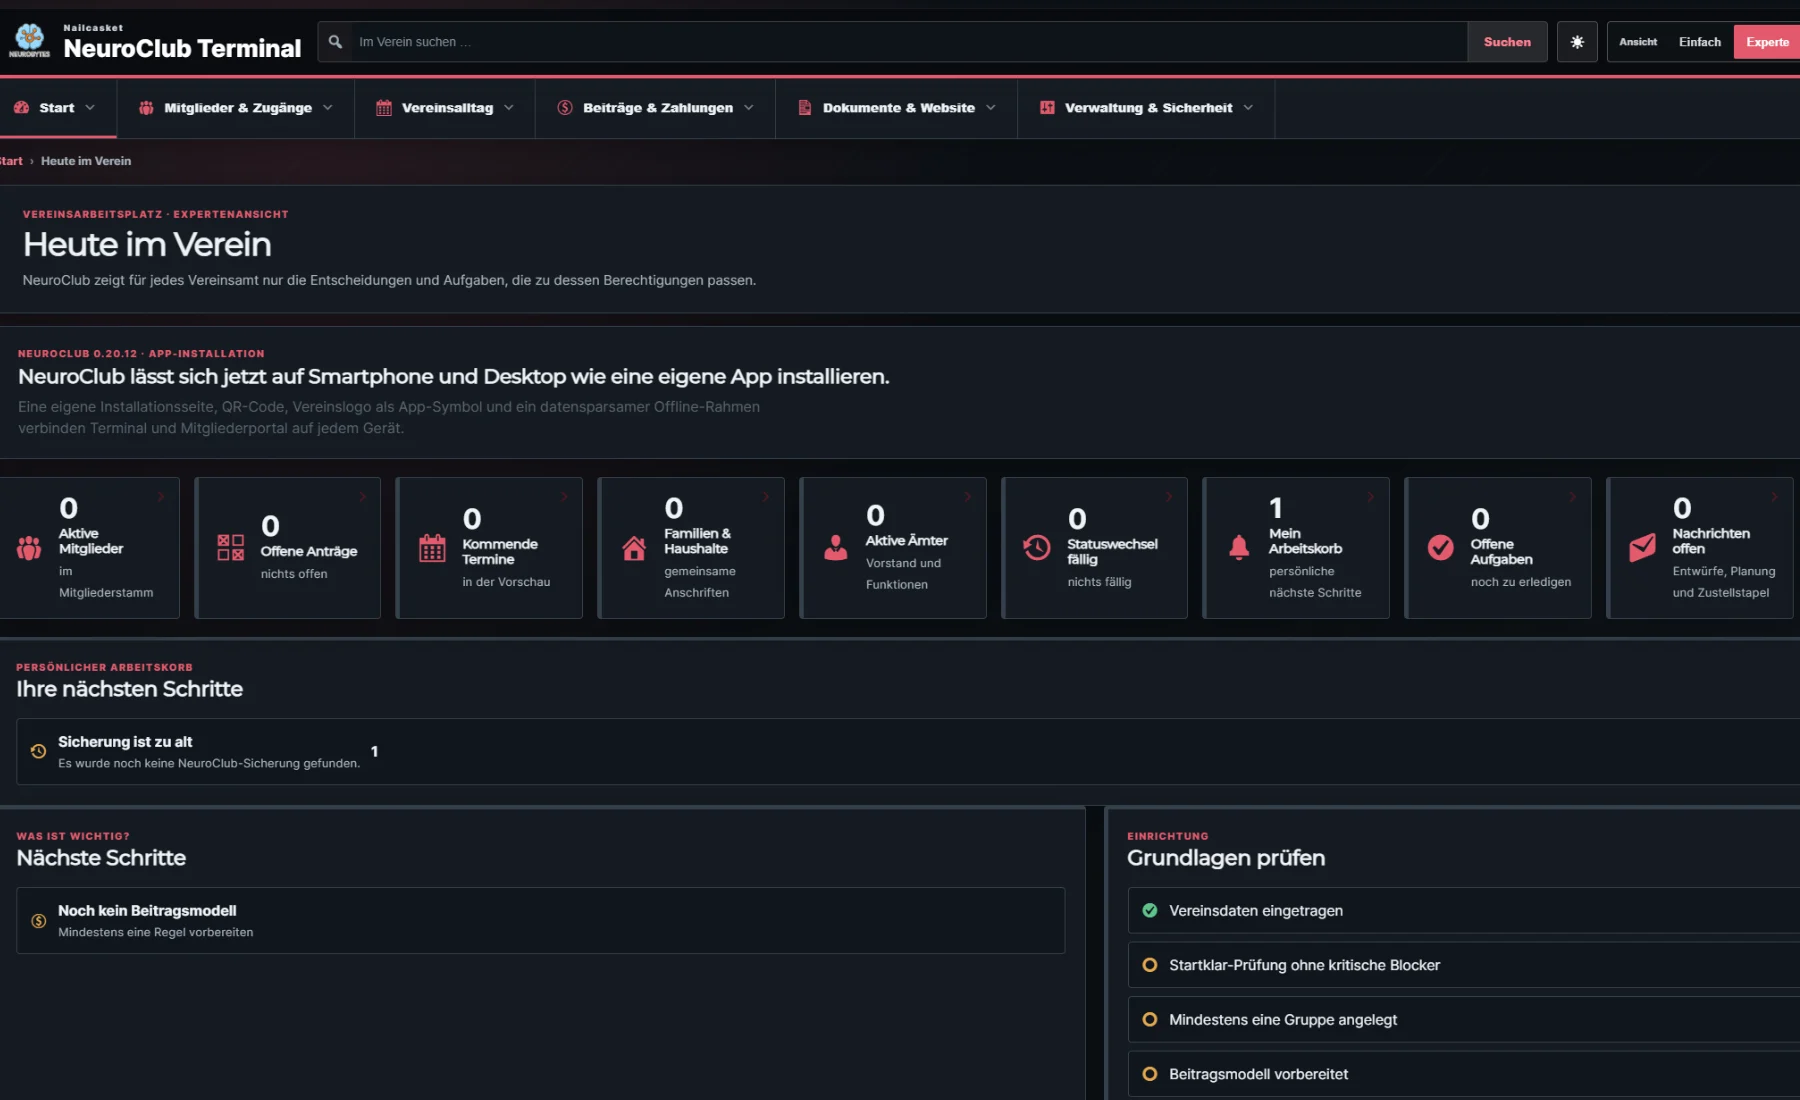
Task: Click the status circle for Mindestens eine Gruppe angelegt
Action: tap(1149, 1019)
